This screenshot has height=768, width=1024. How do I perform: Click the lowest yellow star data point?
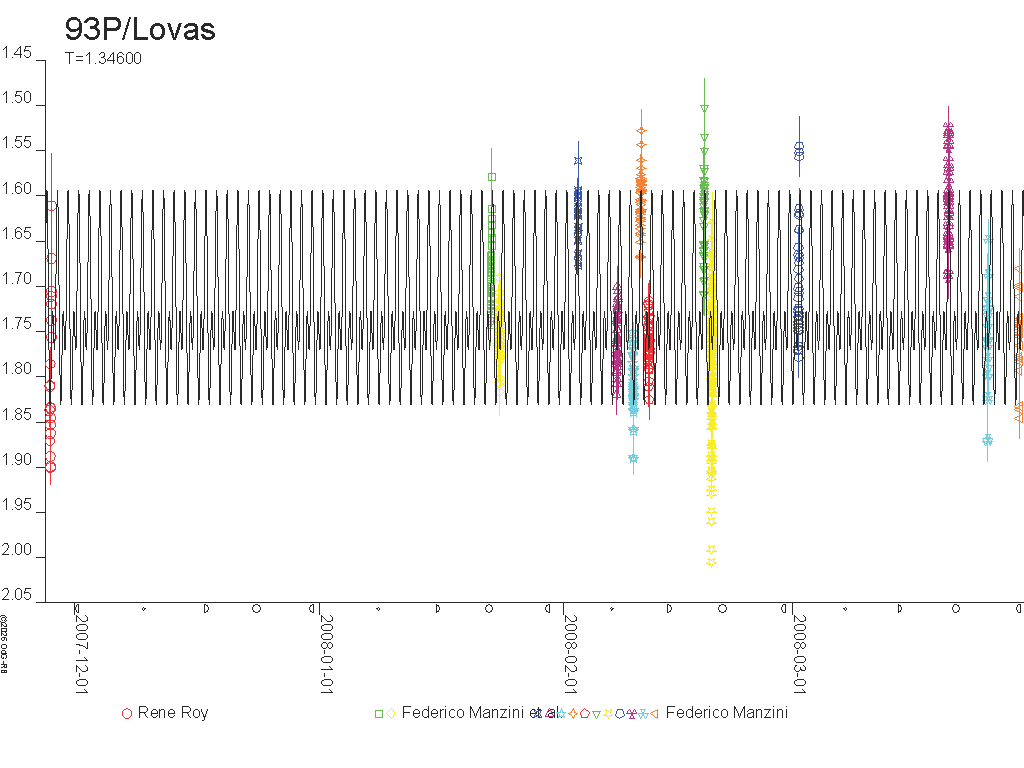711,562
